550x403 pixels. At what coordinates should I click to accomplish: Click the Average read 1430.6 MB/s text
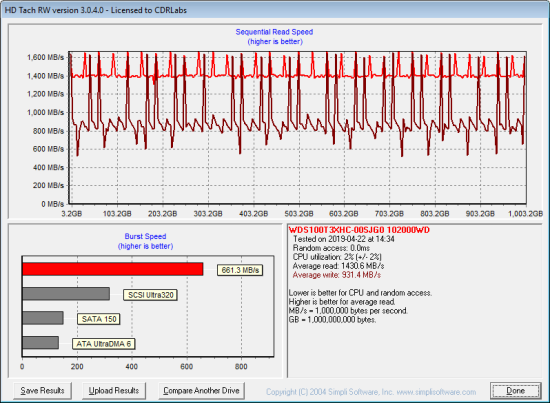[338, 266]
